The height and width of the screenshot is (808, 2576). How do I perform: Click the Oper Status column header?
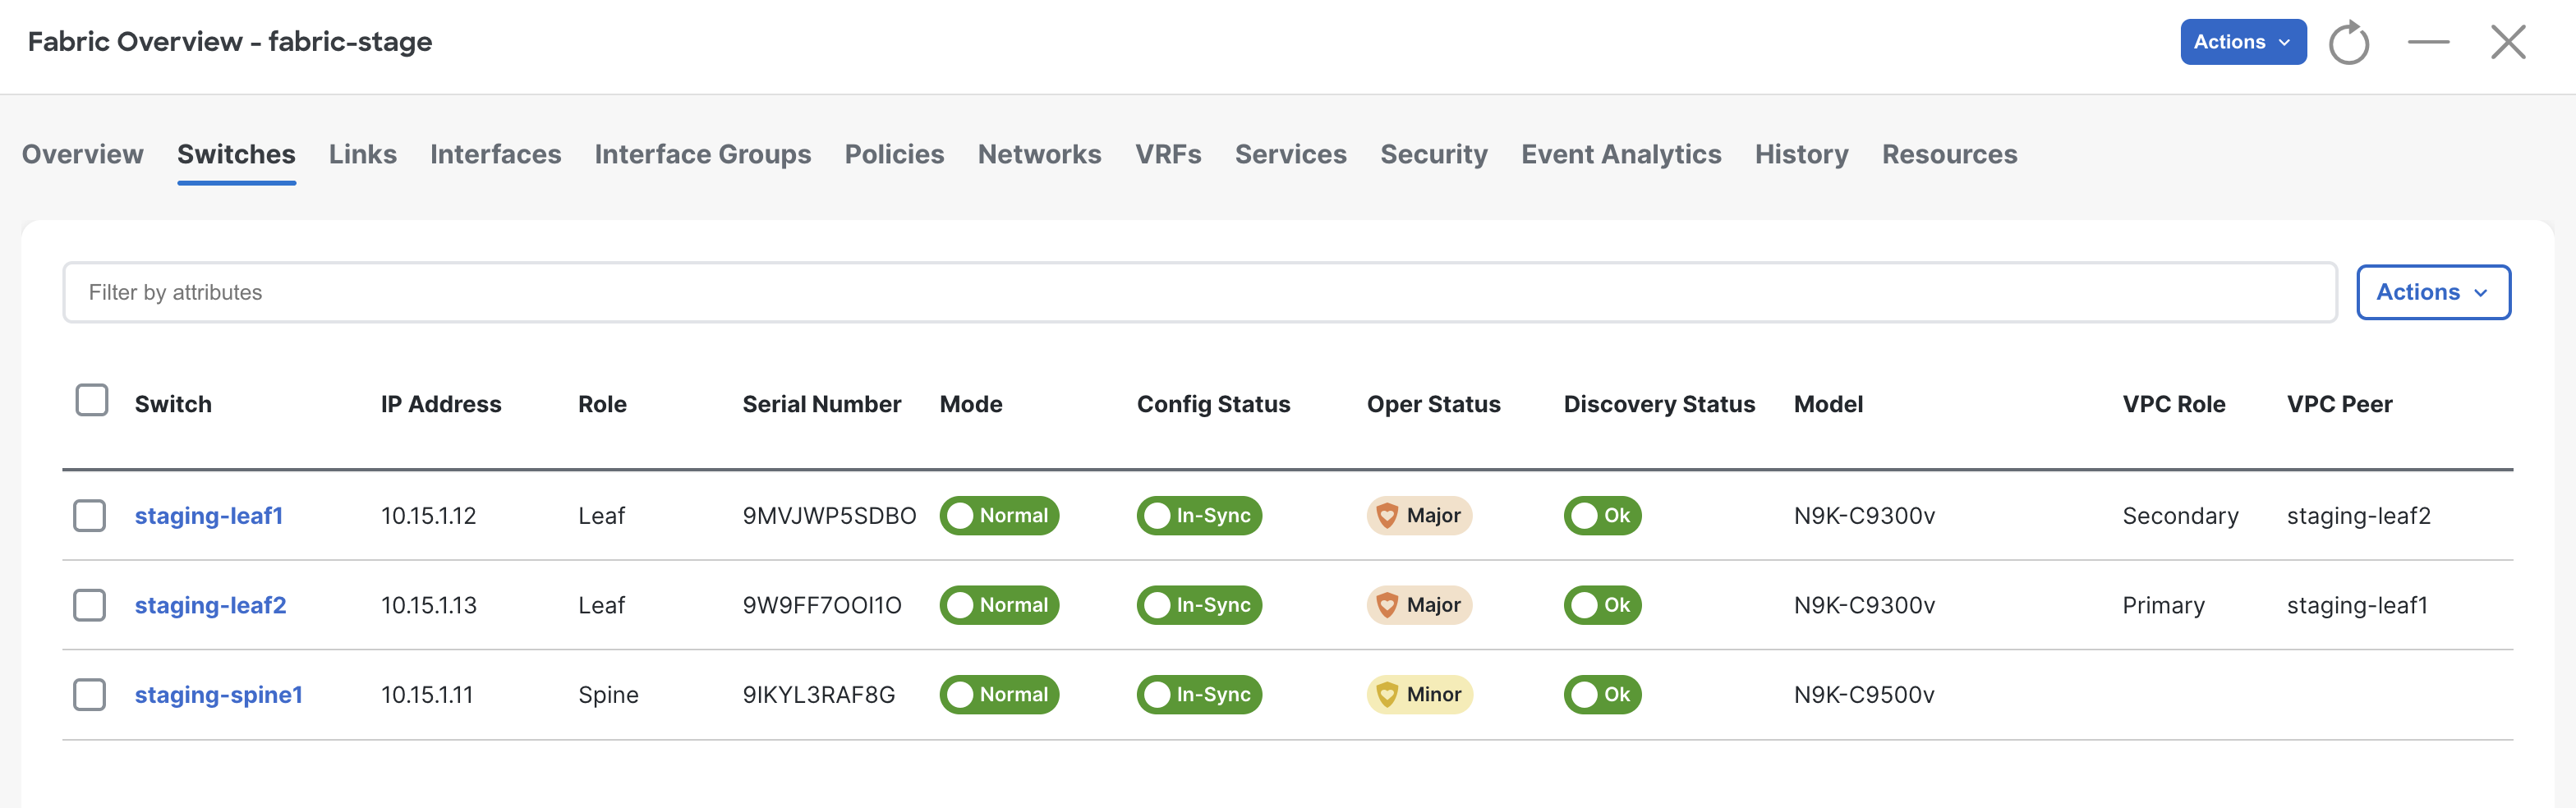(x=1433, y=404)
